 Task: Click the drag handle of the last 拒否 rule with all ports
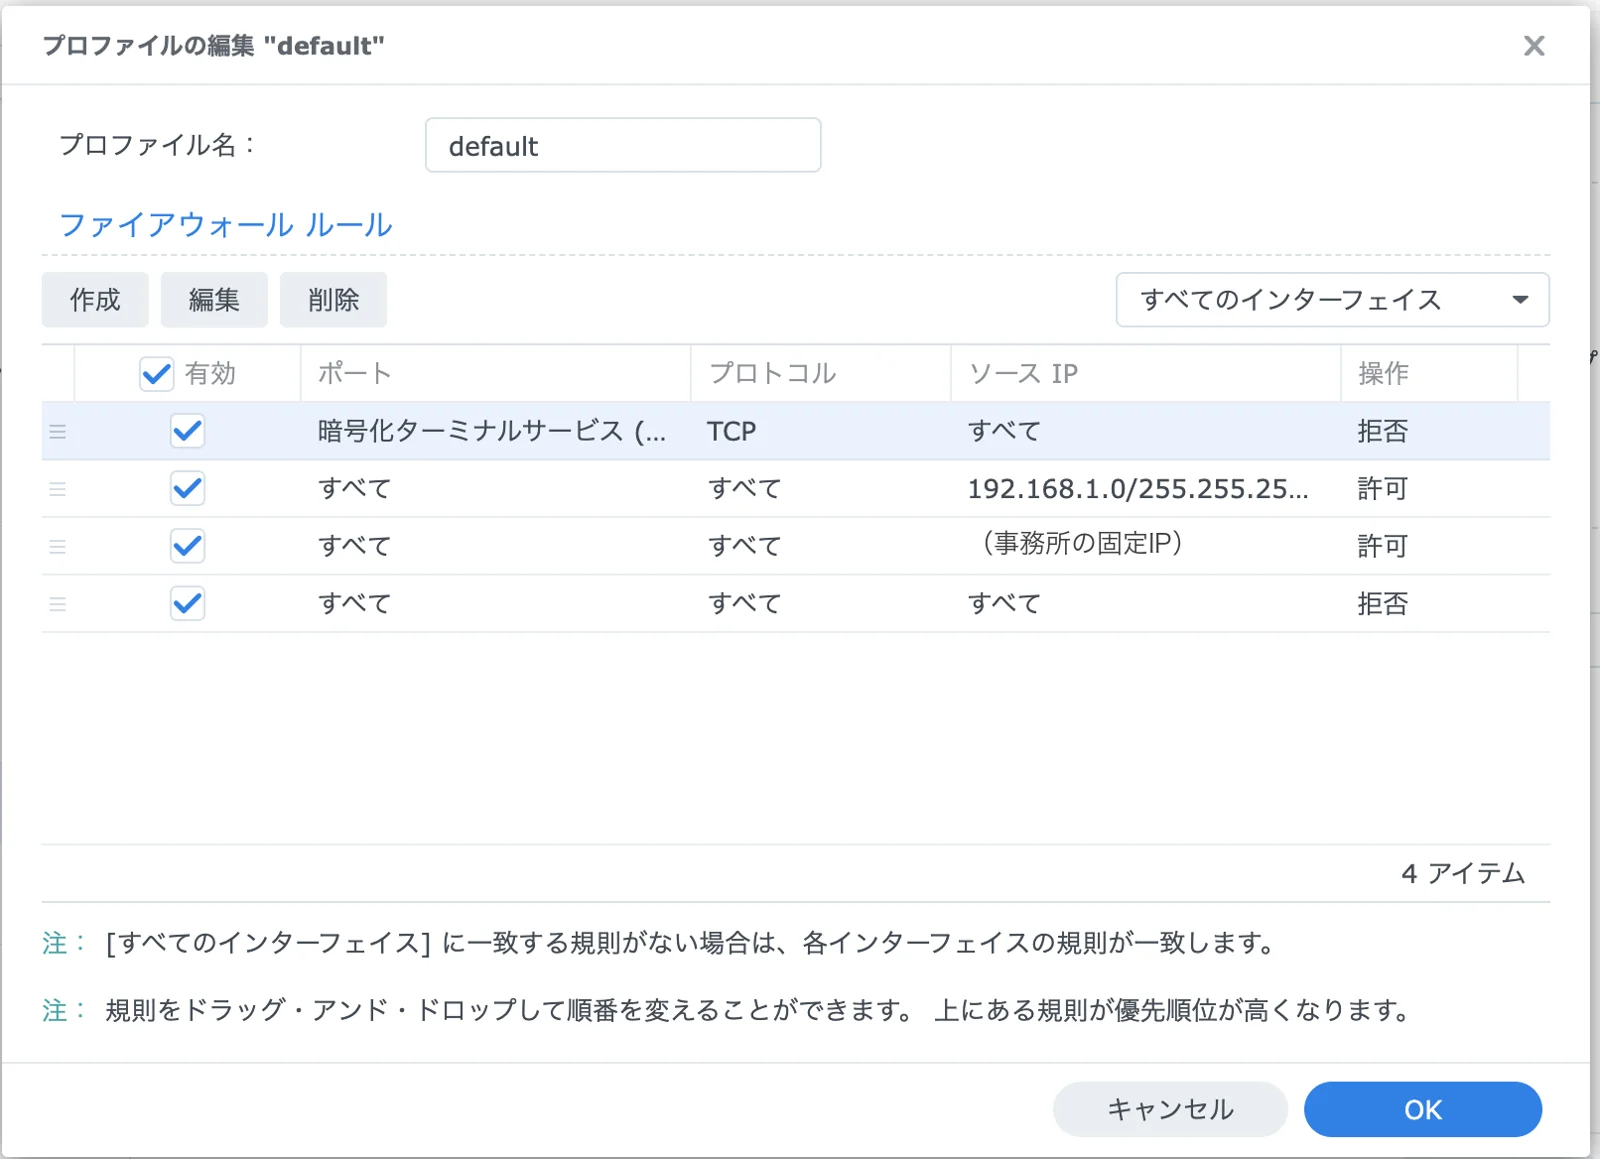(x=58, y=604)
